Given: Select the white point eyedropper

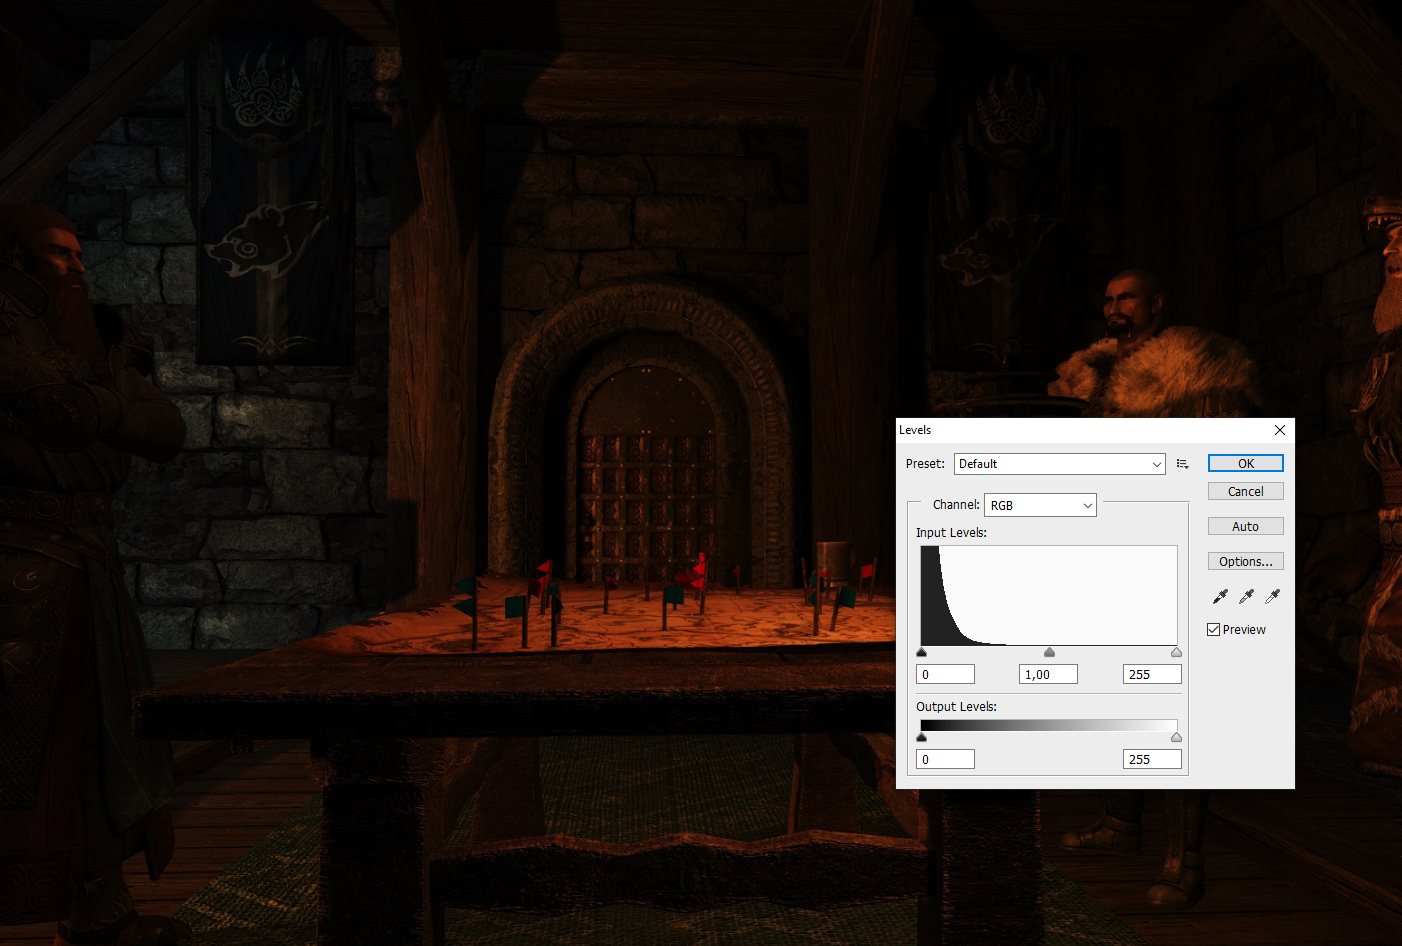Looking at the screenshot, I should 1272,596.
